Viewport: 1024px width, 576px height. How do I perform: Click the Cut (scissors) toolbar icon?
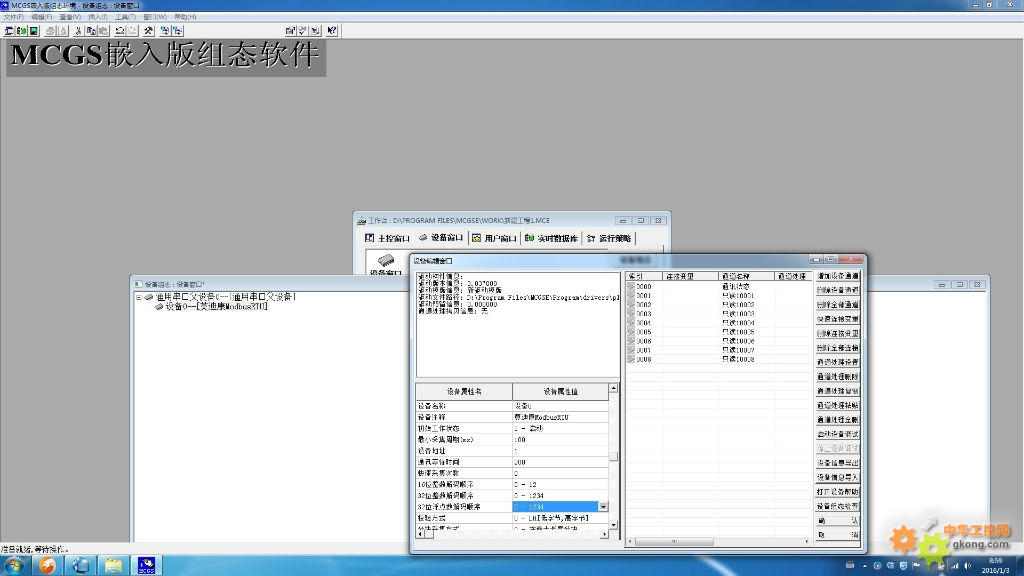coord(78,31)
